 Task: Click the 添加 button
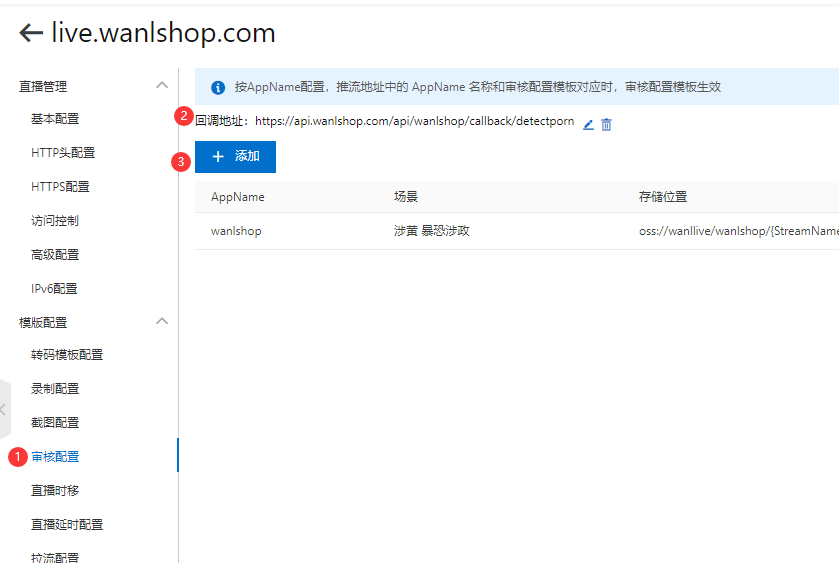coord(235,157)
